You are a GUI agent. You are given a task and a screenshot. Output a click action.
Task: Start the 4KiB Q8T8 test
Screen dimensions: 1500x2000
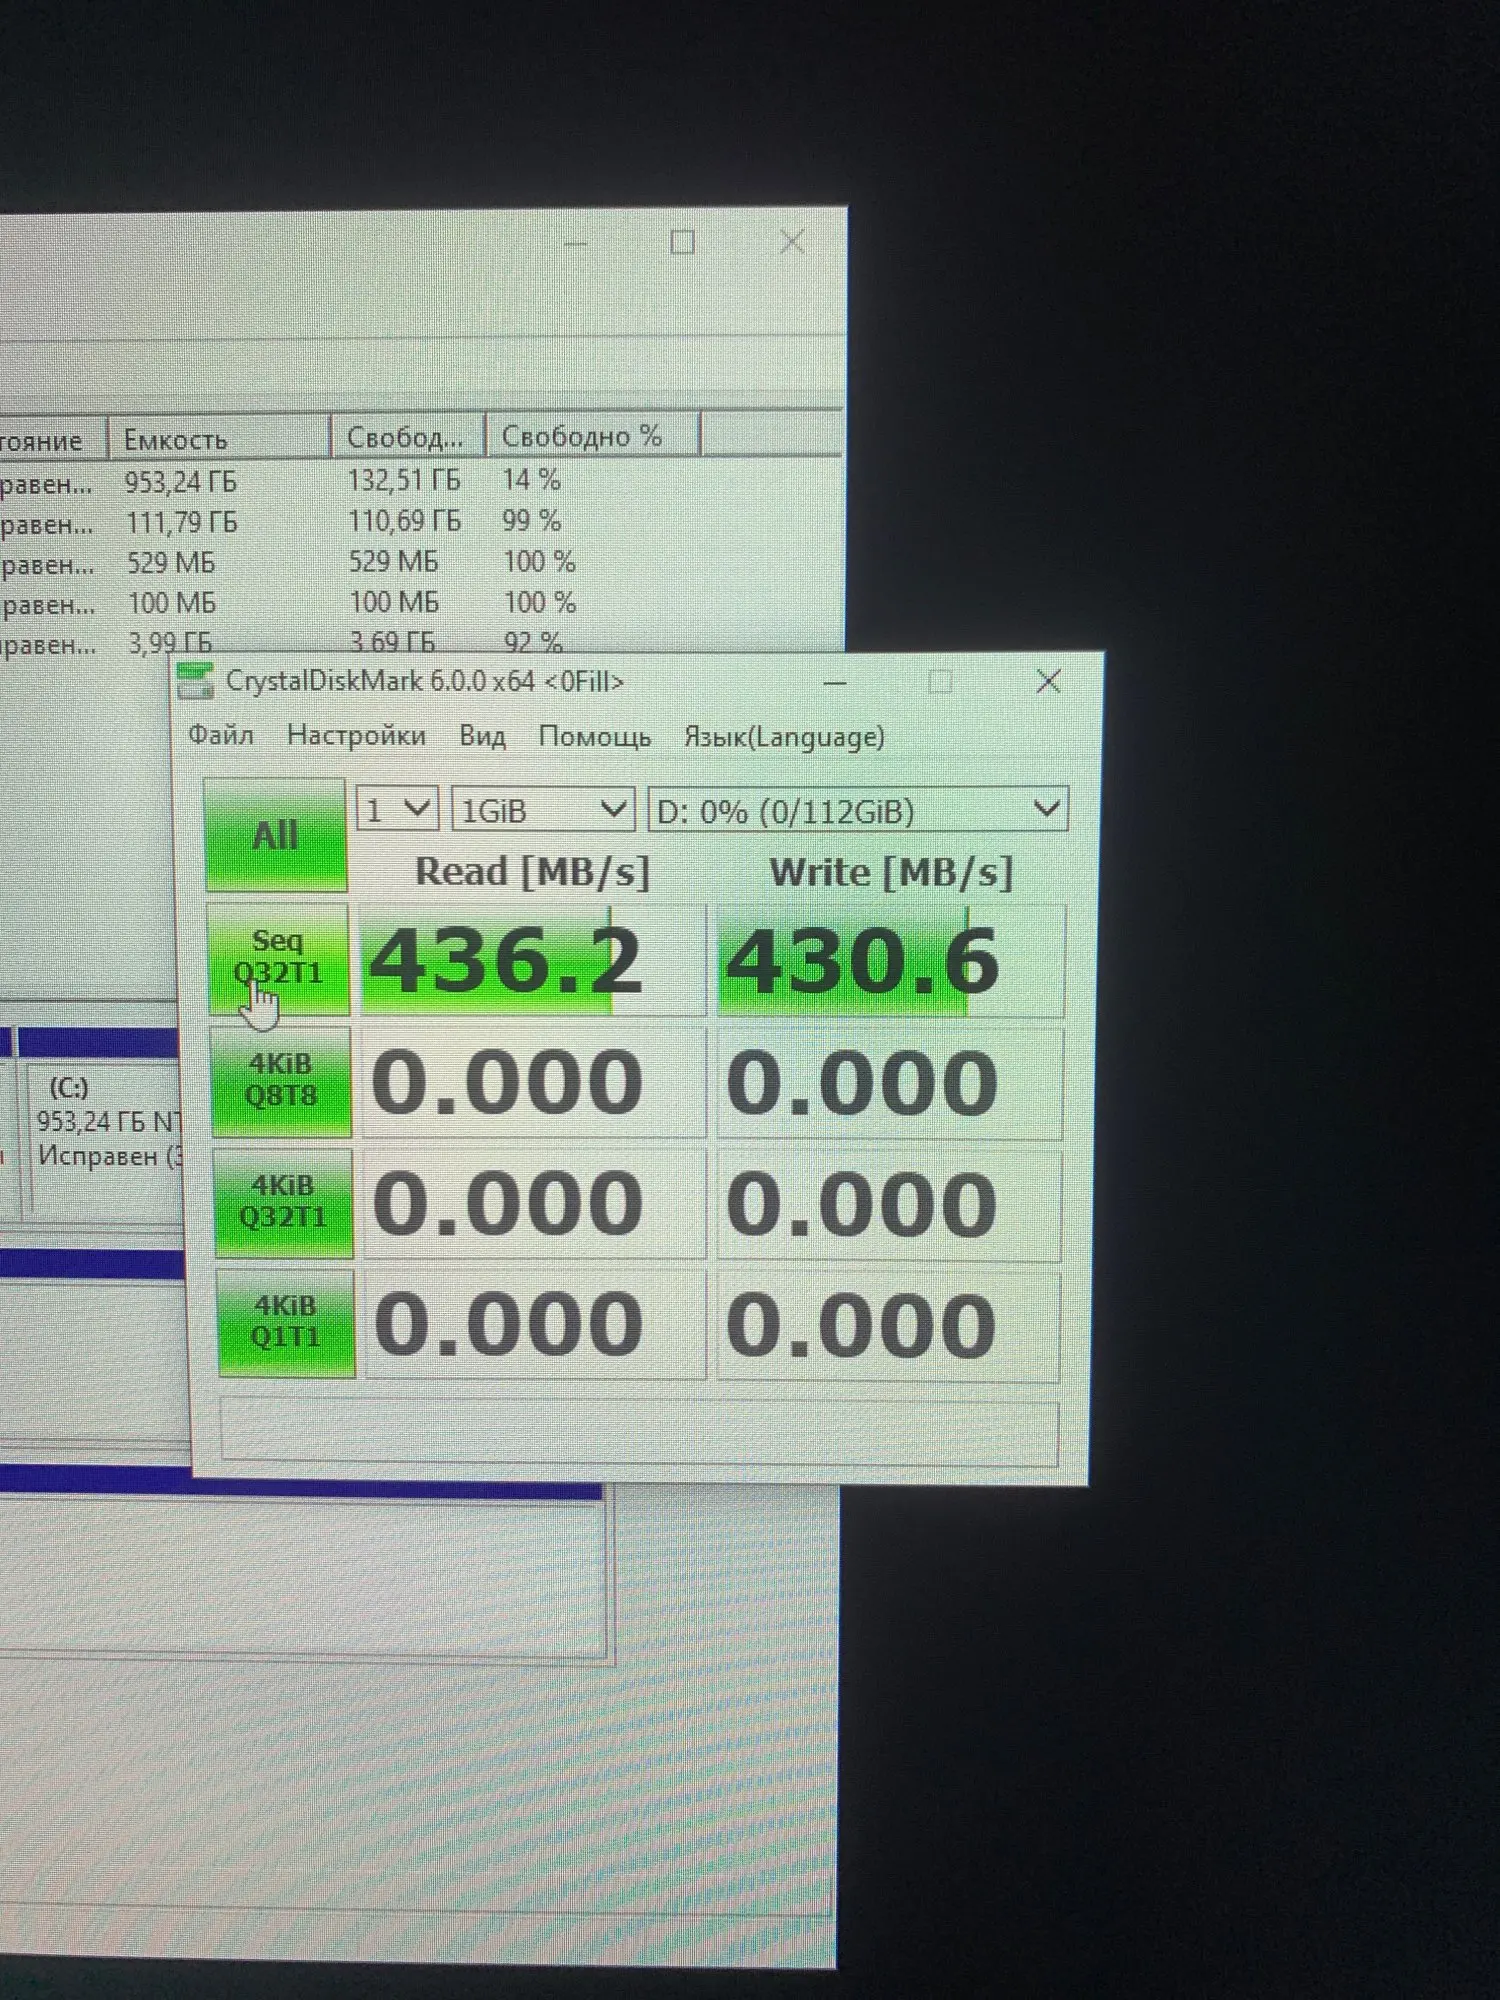click(281, 1081)
